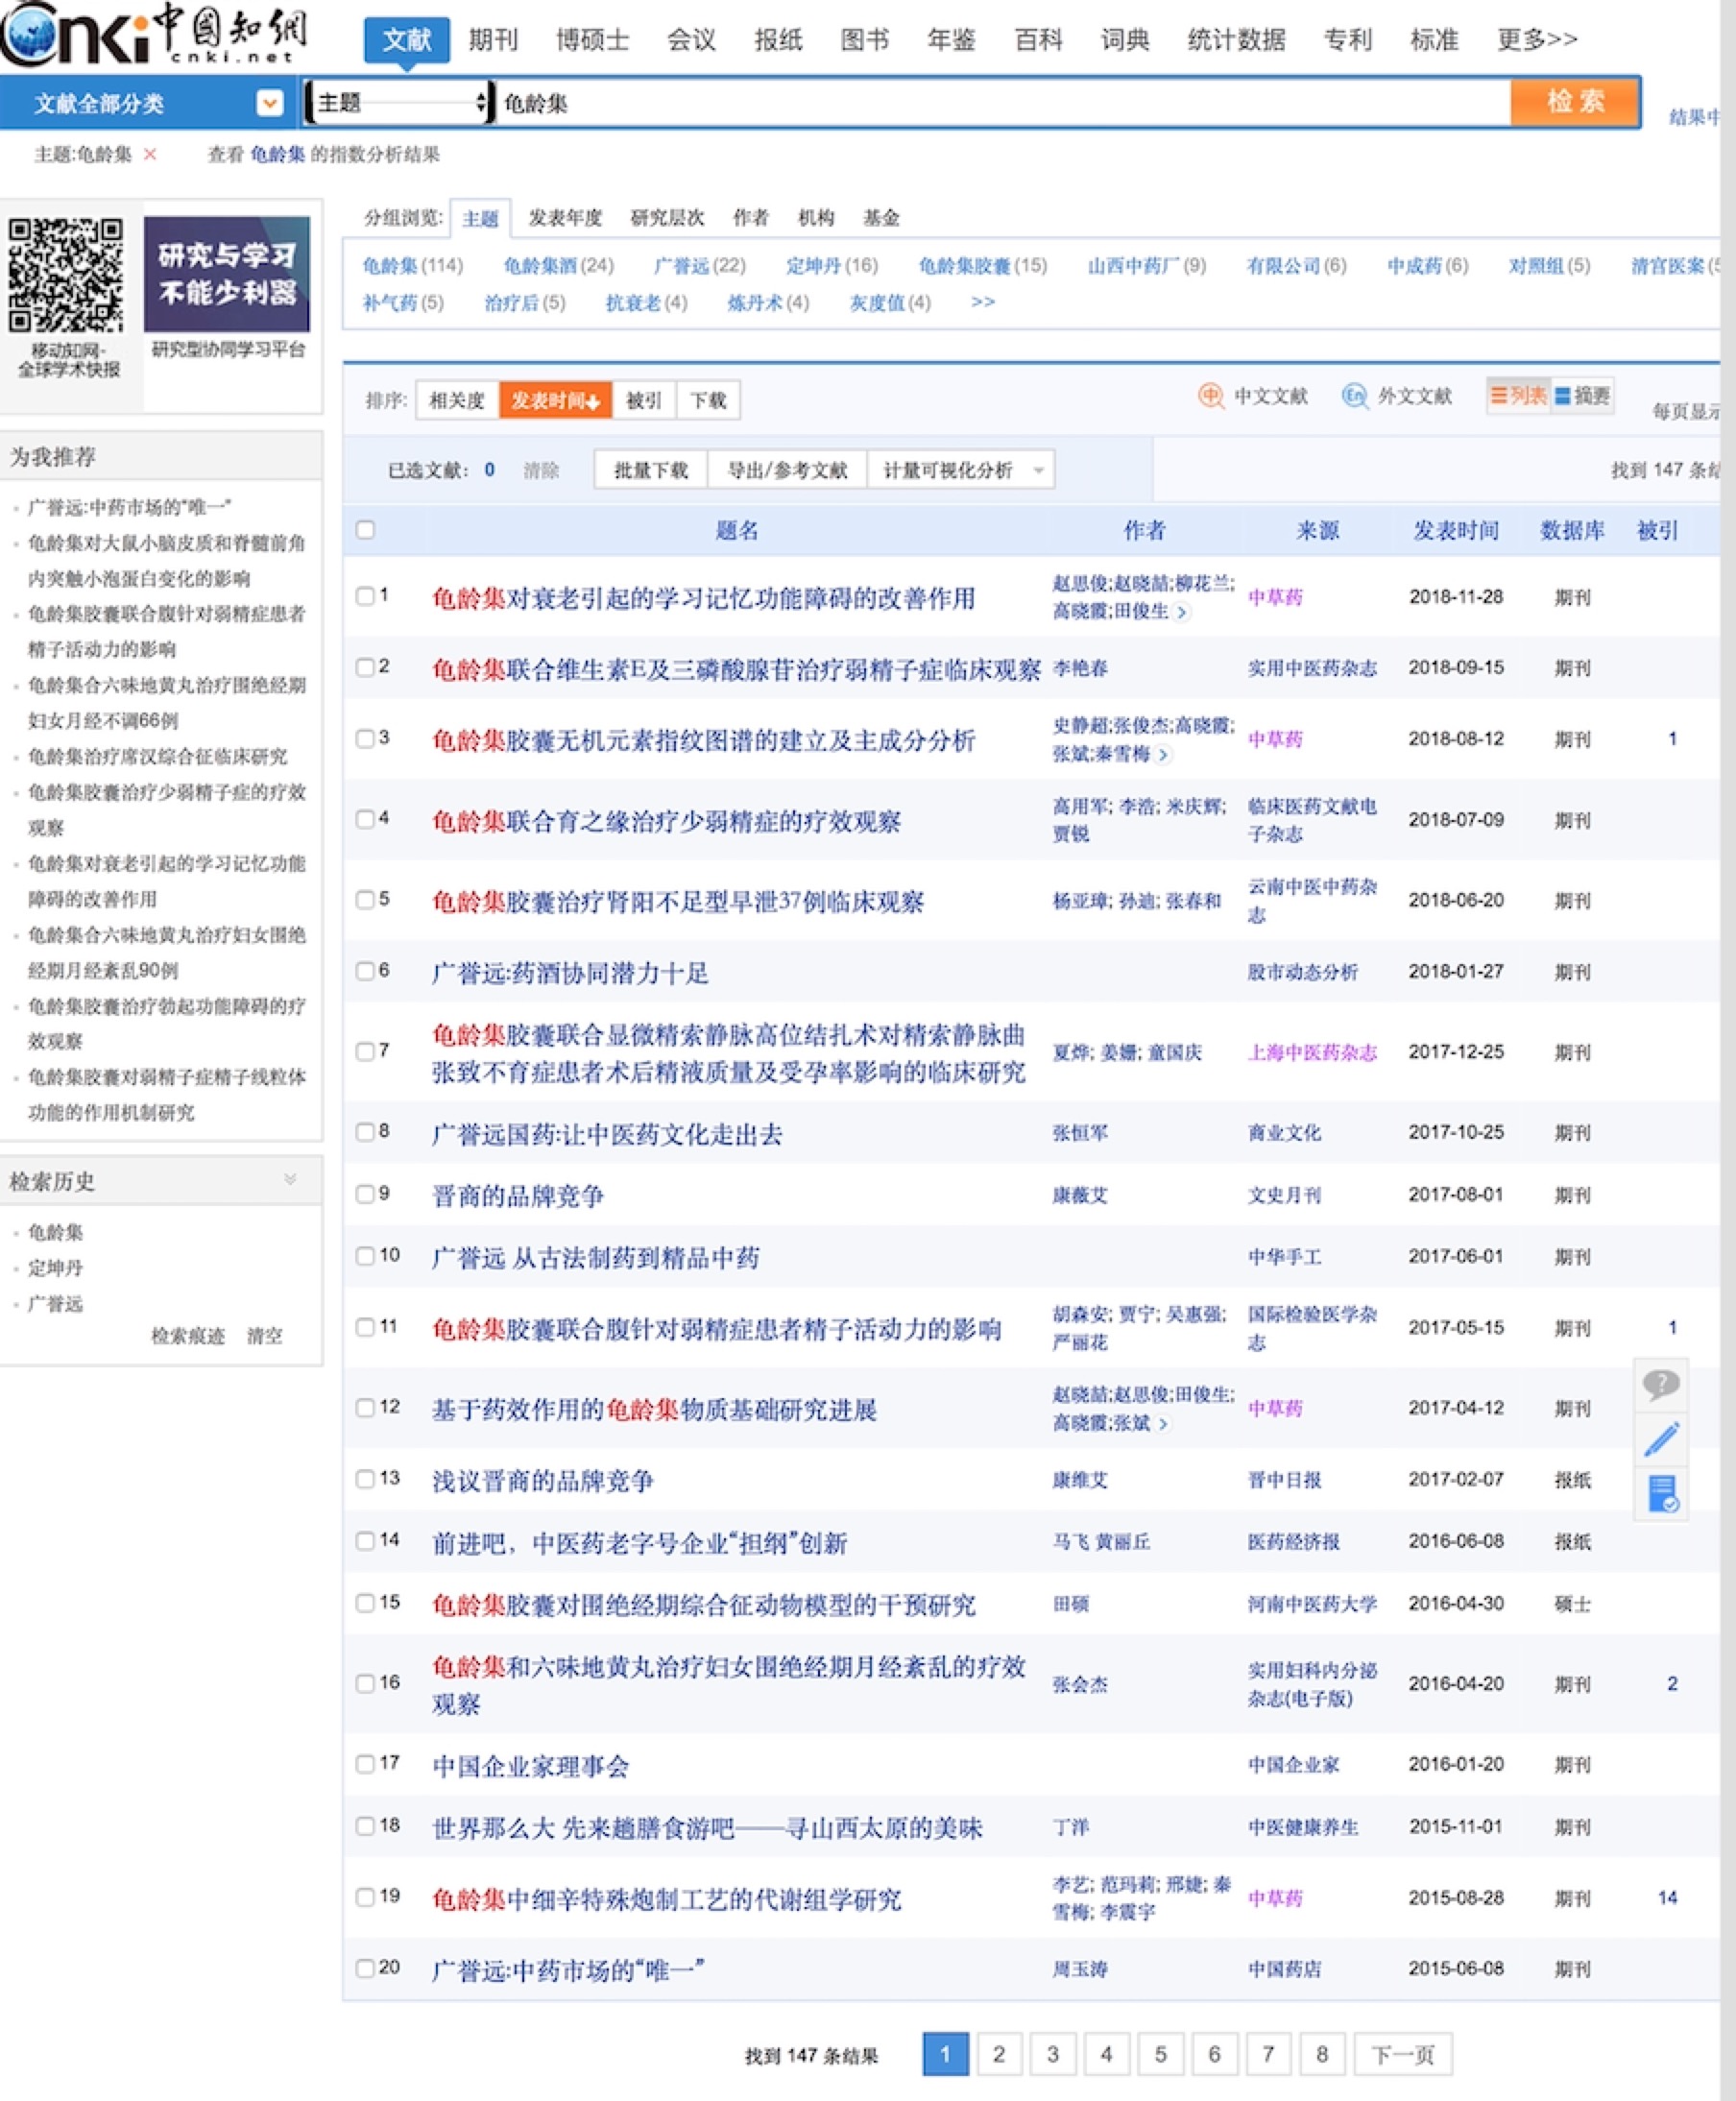Open the feedback chat bubble icon
Viewport: 1736px width, 2101px height.
point(1660,1384)
